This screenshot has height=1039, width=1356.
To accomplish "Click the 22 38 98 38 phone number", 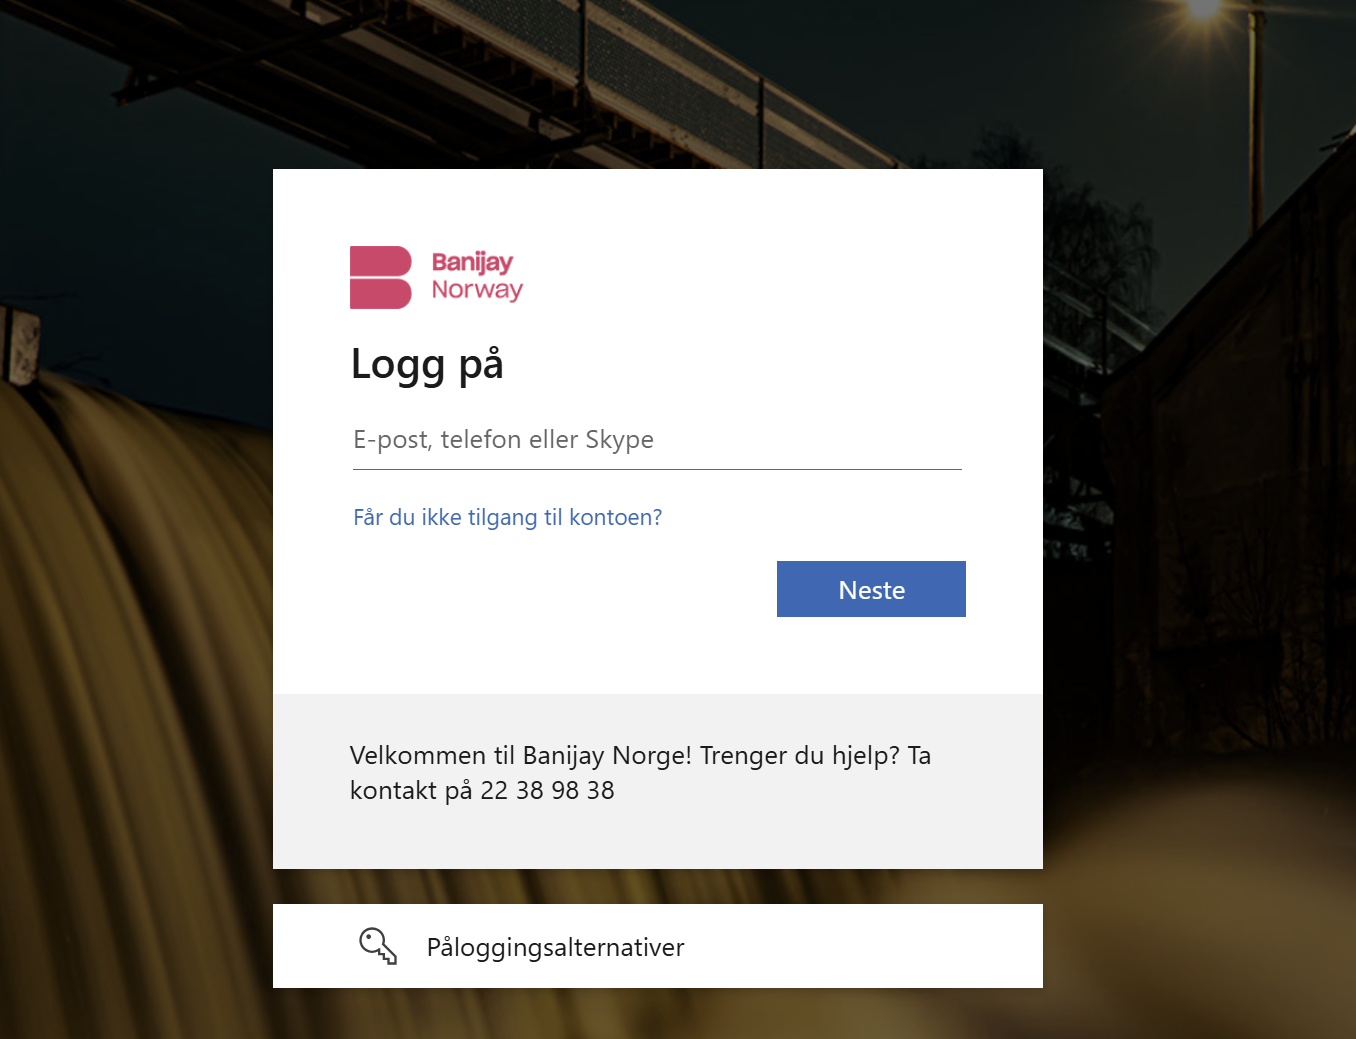I will [547, 790].
